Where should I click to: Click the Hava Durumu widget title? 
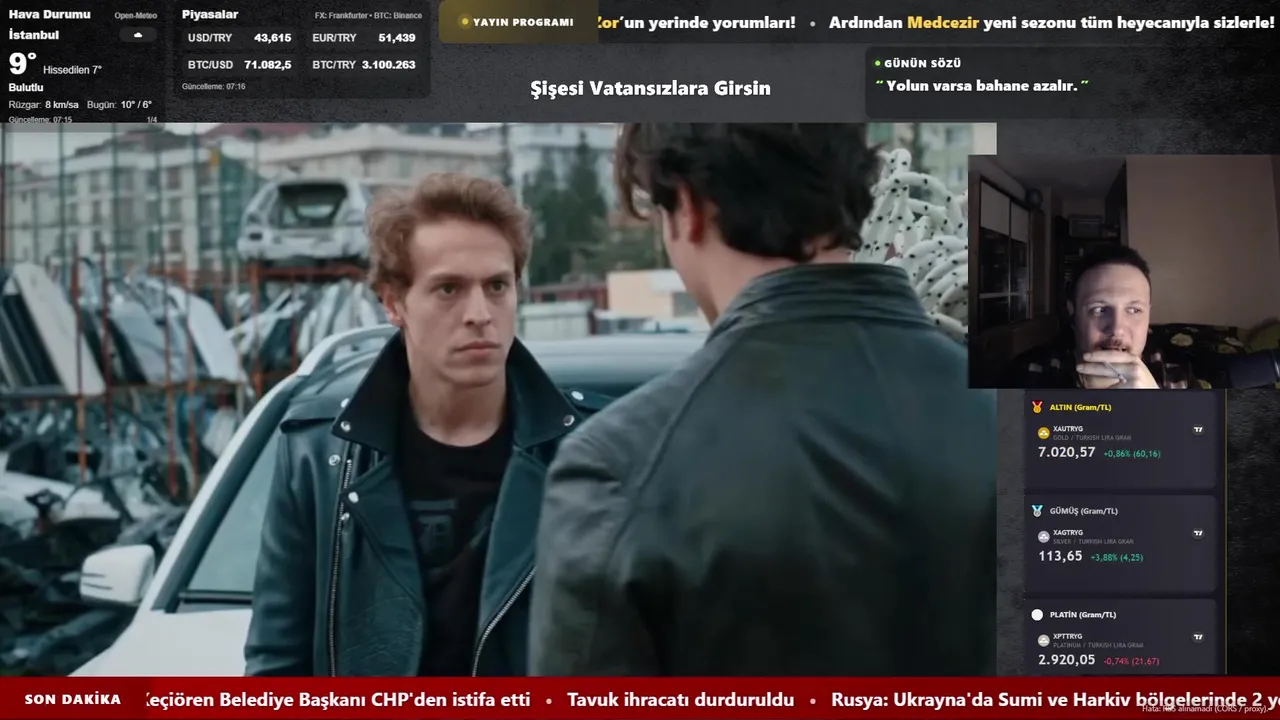(x=49, y=15)
